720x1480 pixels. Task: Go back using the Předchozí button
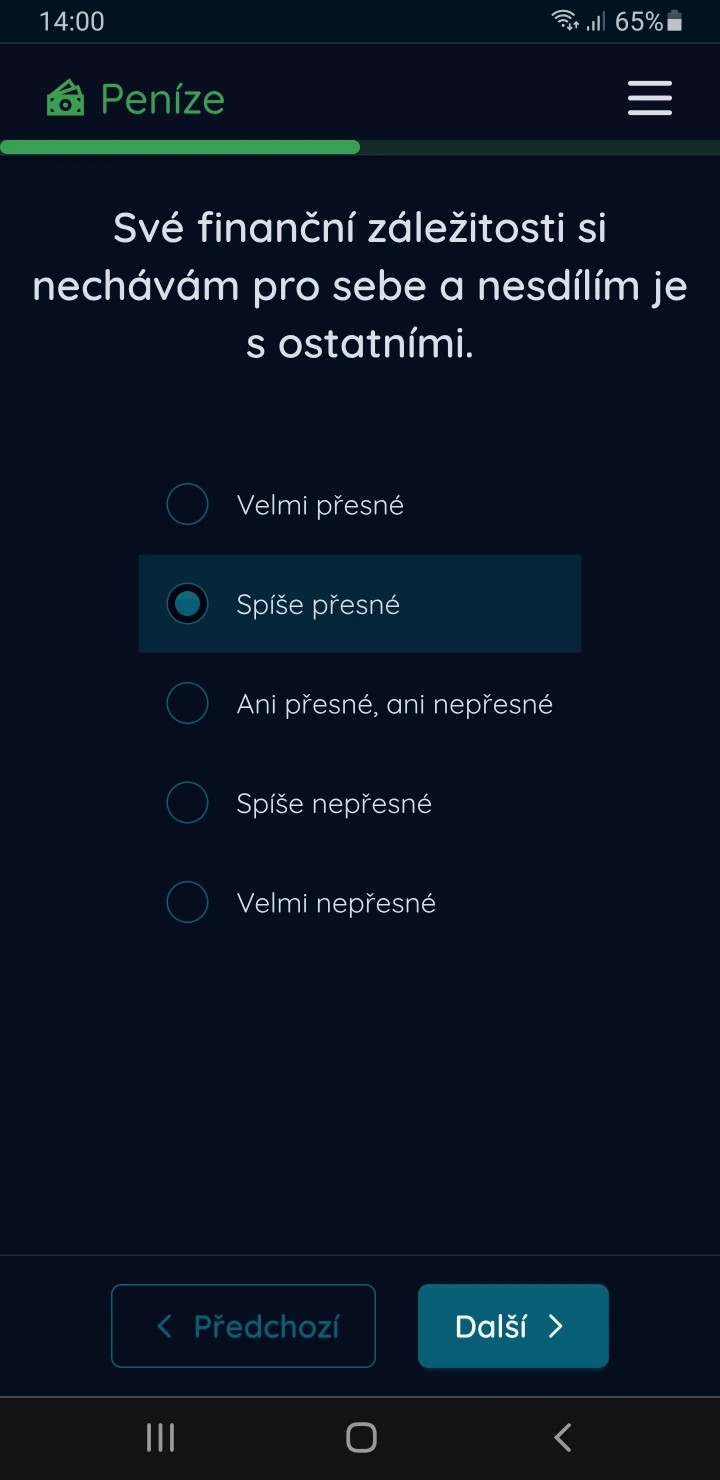[x=243, y=1325]
